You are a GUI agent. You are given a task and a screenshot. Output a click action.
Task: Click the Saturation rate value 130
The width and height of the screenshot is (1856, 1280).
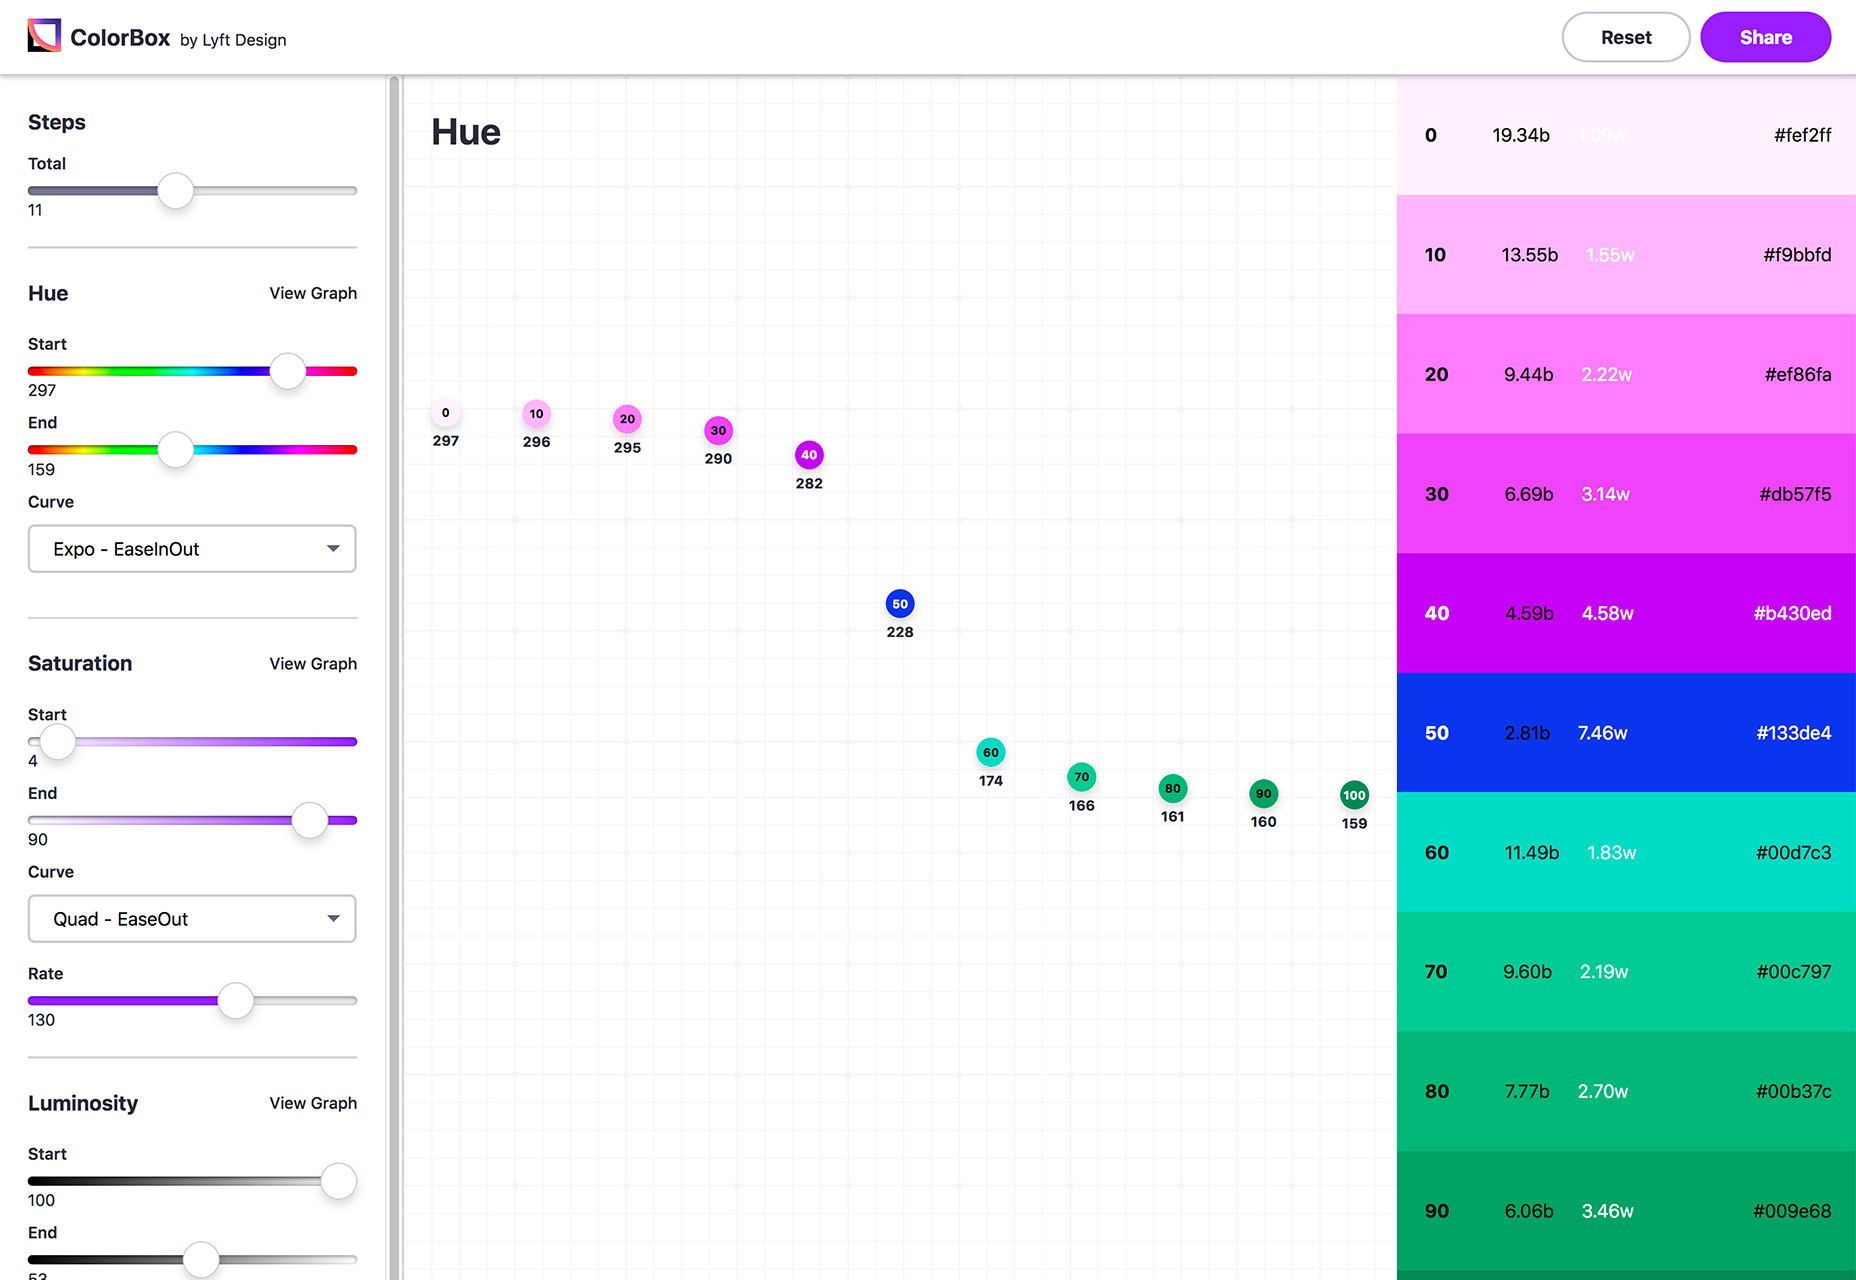(x=41, y=1020)
